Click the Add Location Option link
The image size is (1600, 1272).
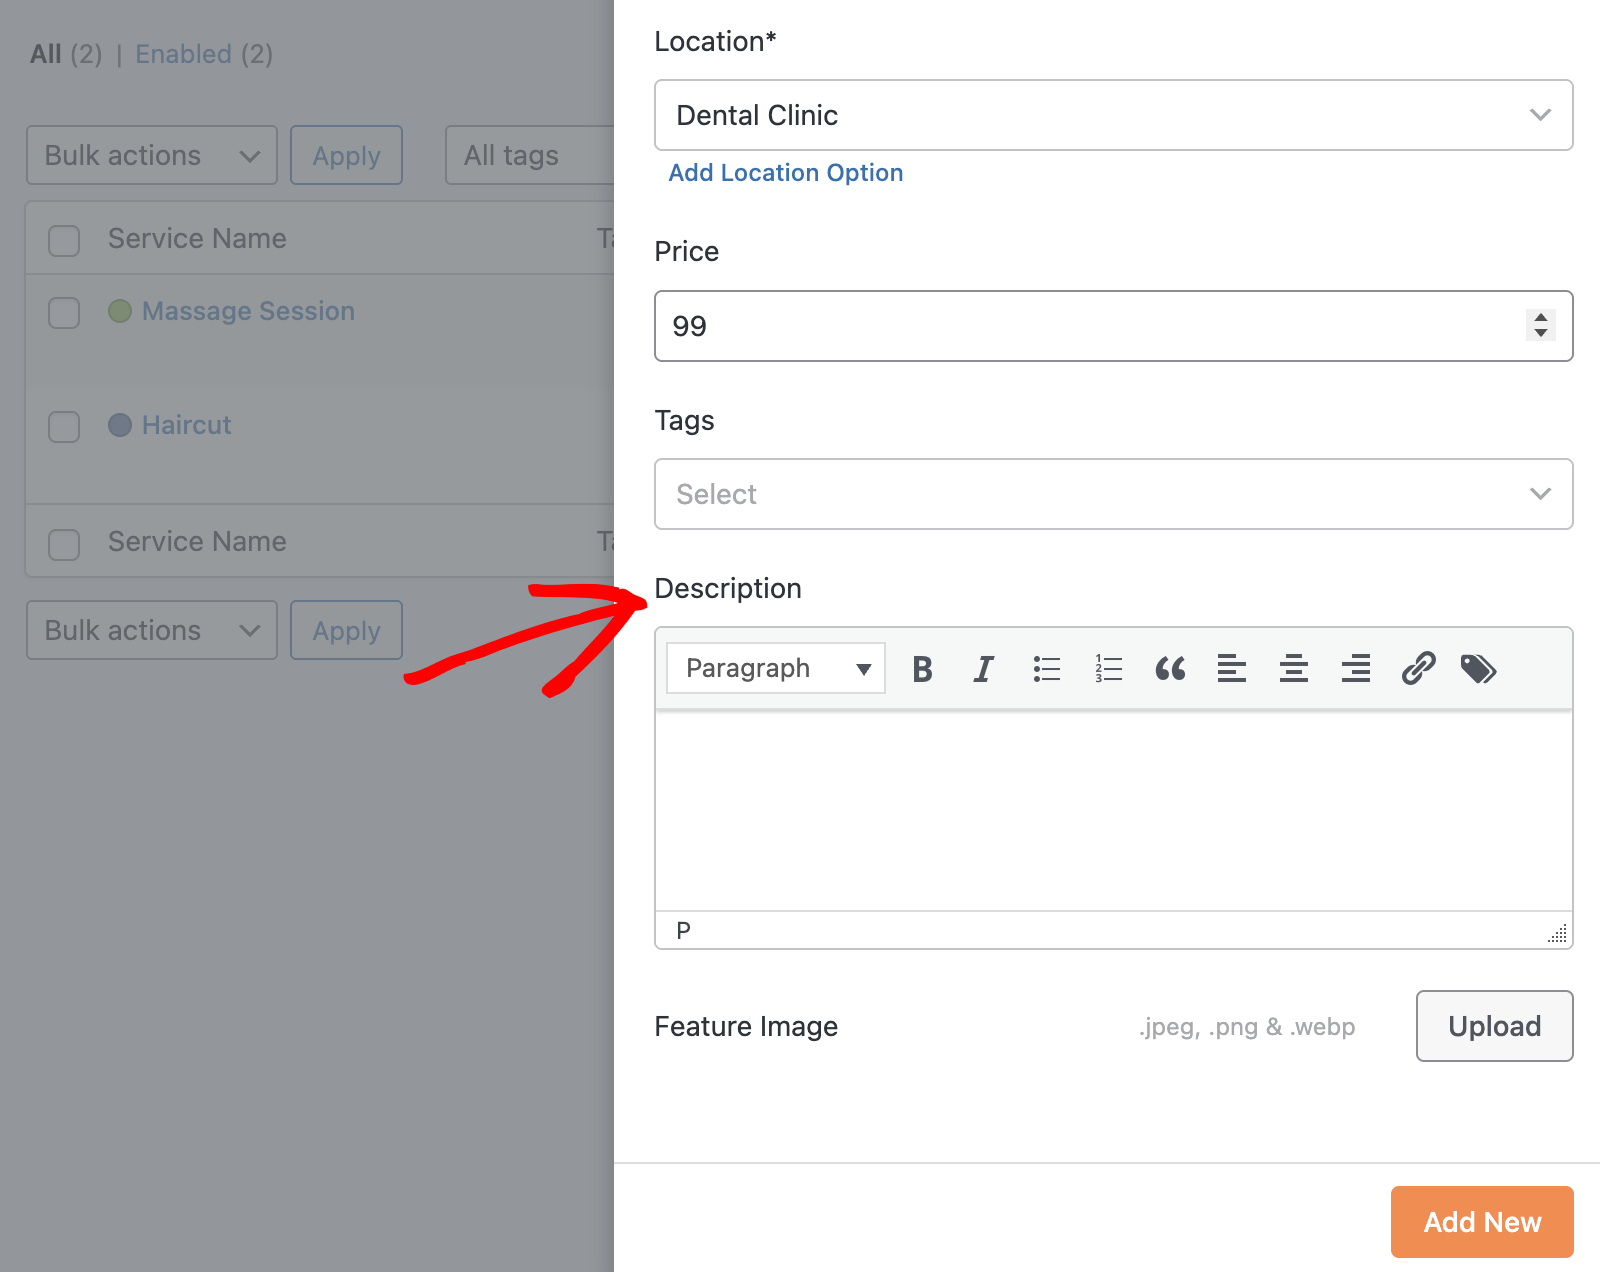click(785, 173)
